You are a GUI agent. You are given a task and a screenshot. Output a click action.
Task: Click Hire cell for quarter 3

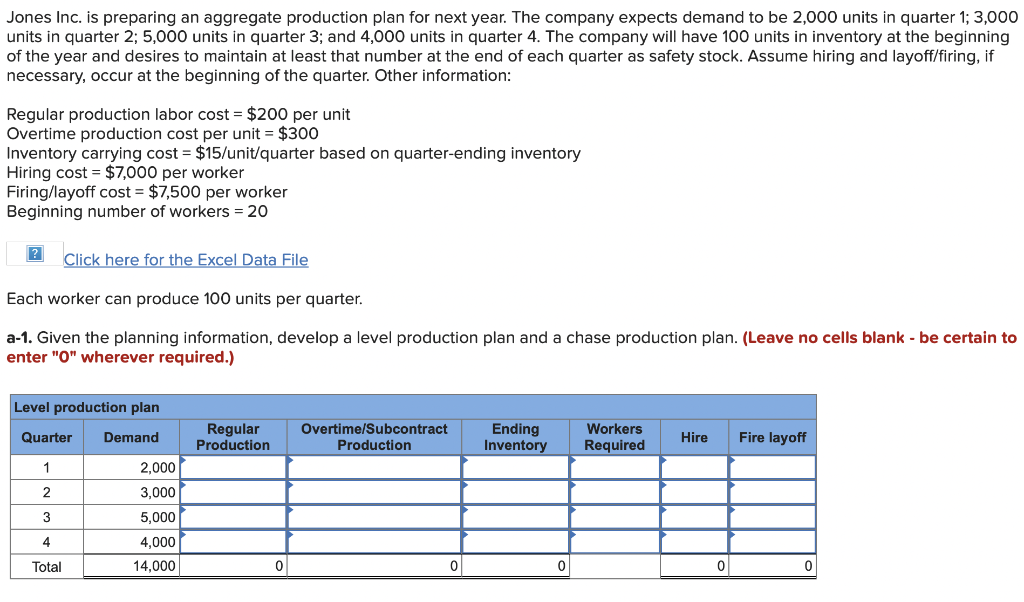694,518
